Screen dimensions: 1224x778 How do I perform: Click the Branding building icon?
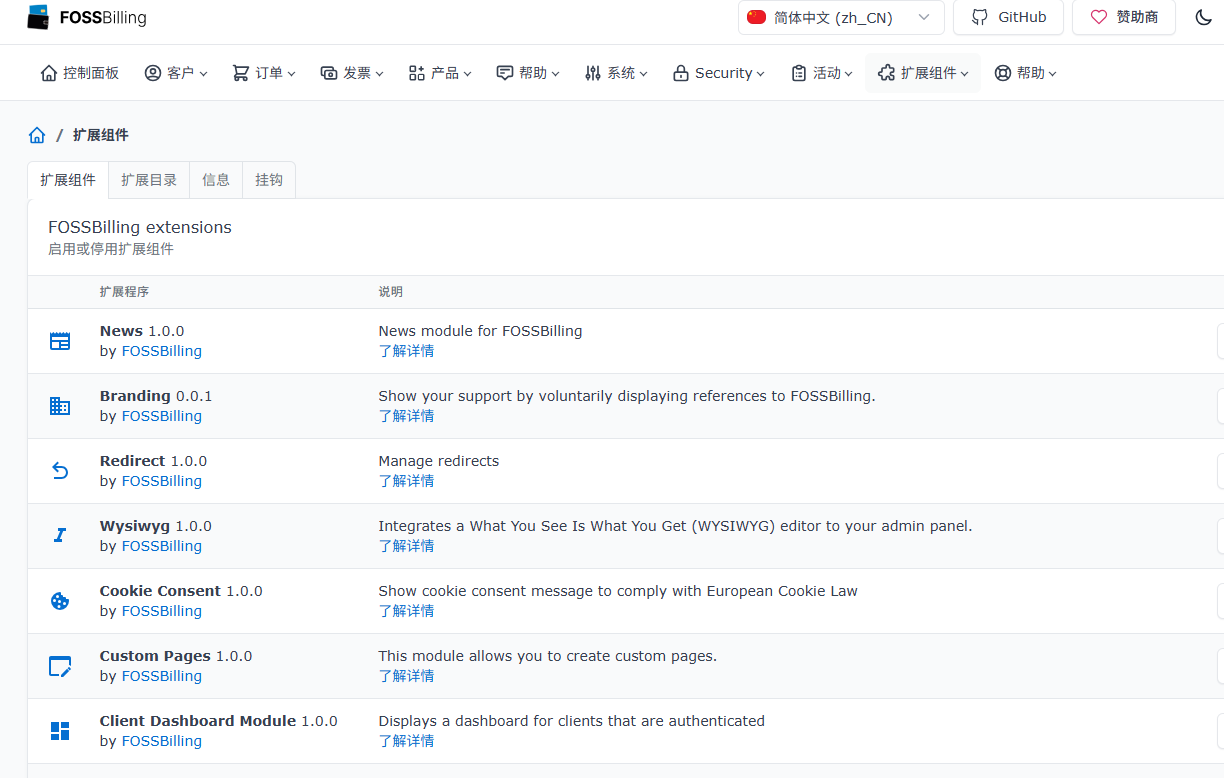coord(60,406)
